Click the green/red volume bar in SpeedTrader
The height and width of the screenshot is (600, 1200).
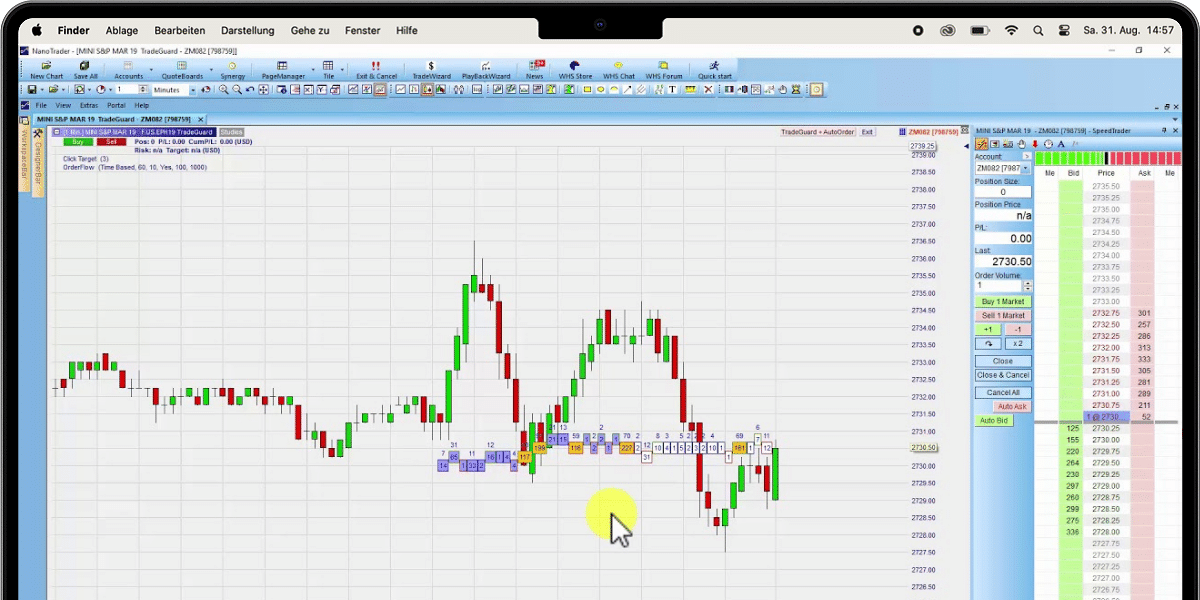pos(1107,158)
